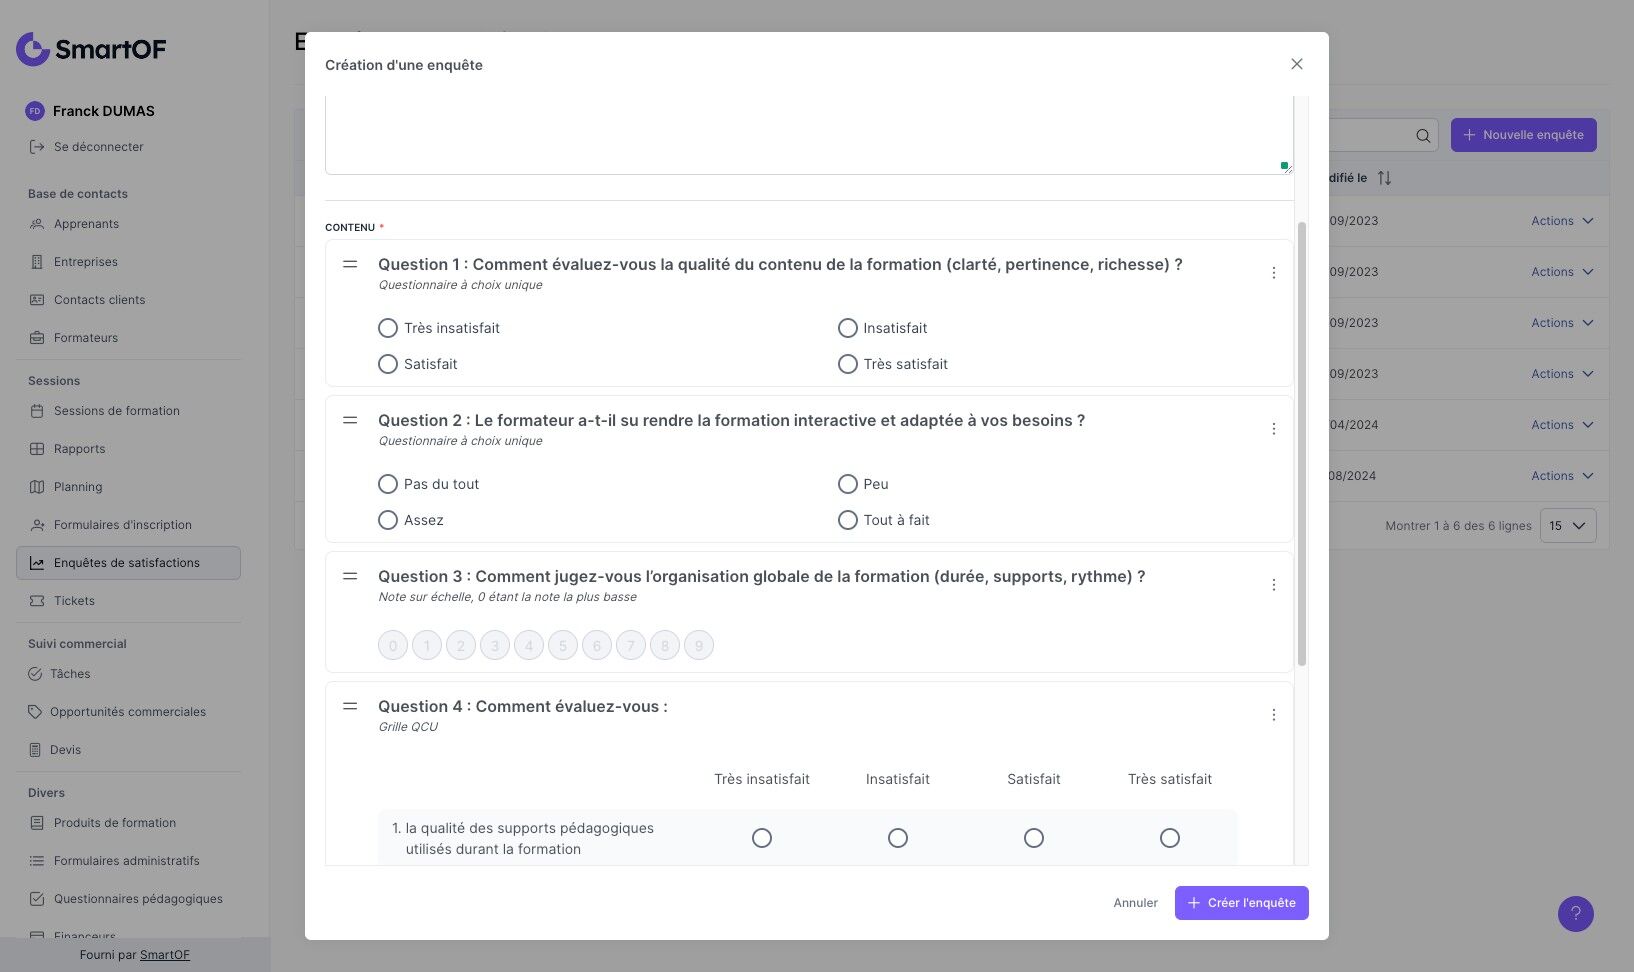The height and width of the screenshot is (972, 1634).
Task: Open the kebab menu for Question 4
Action: 1273,715
